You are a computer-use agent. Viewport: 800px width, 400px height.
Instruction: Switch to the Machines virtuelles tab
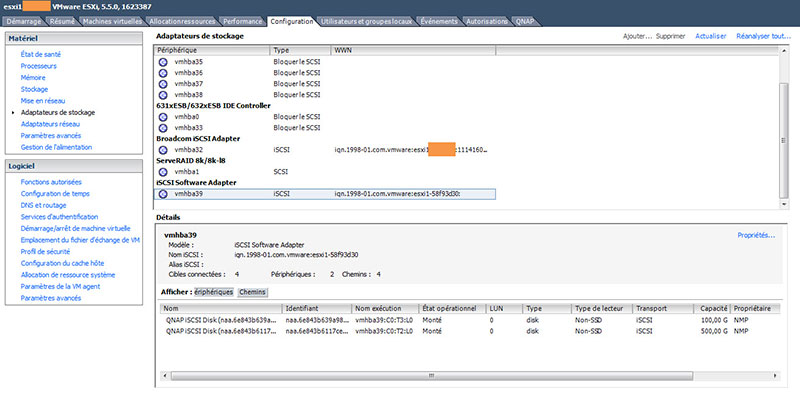(112, 21)
